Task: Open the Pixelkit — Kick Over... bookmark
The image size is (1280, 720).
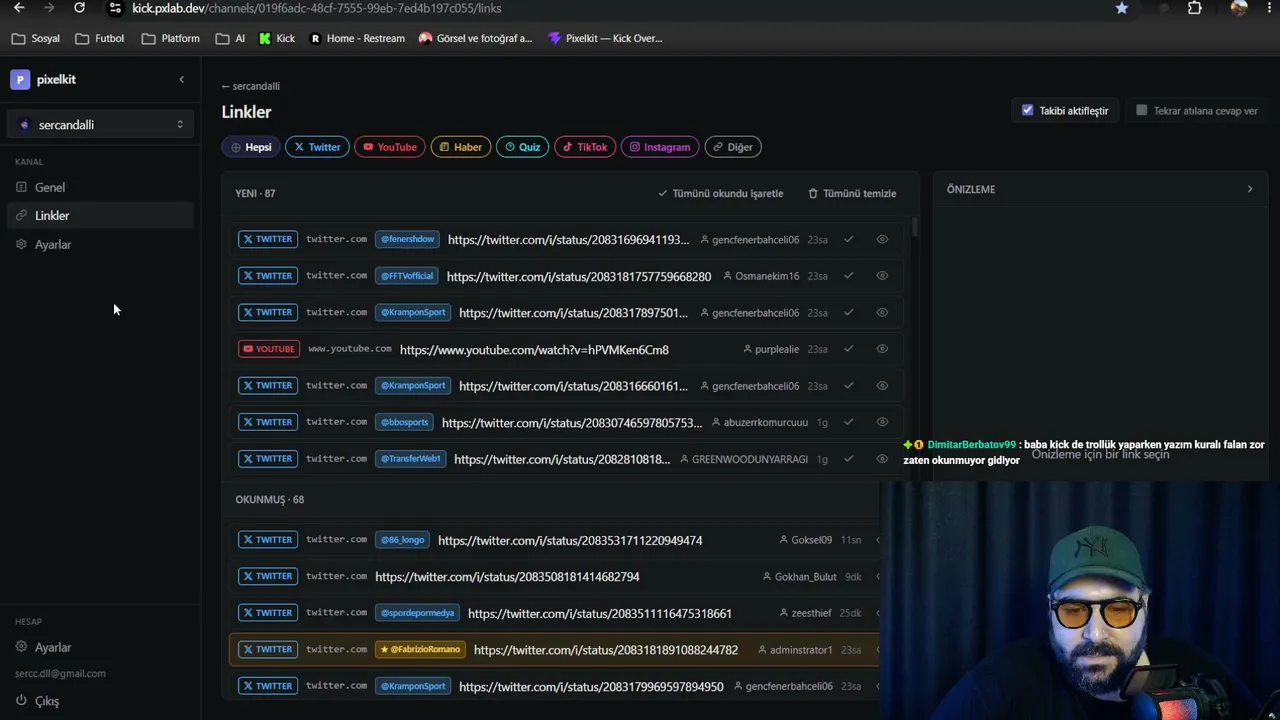Action: click(605, 38)
